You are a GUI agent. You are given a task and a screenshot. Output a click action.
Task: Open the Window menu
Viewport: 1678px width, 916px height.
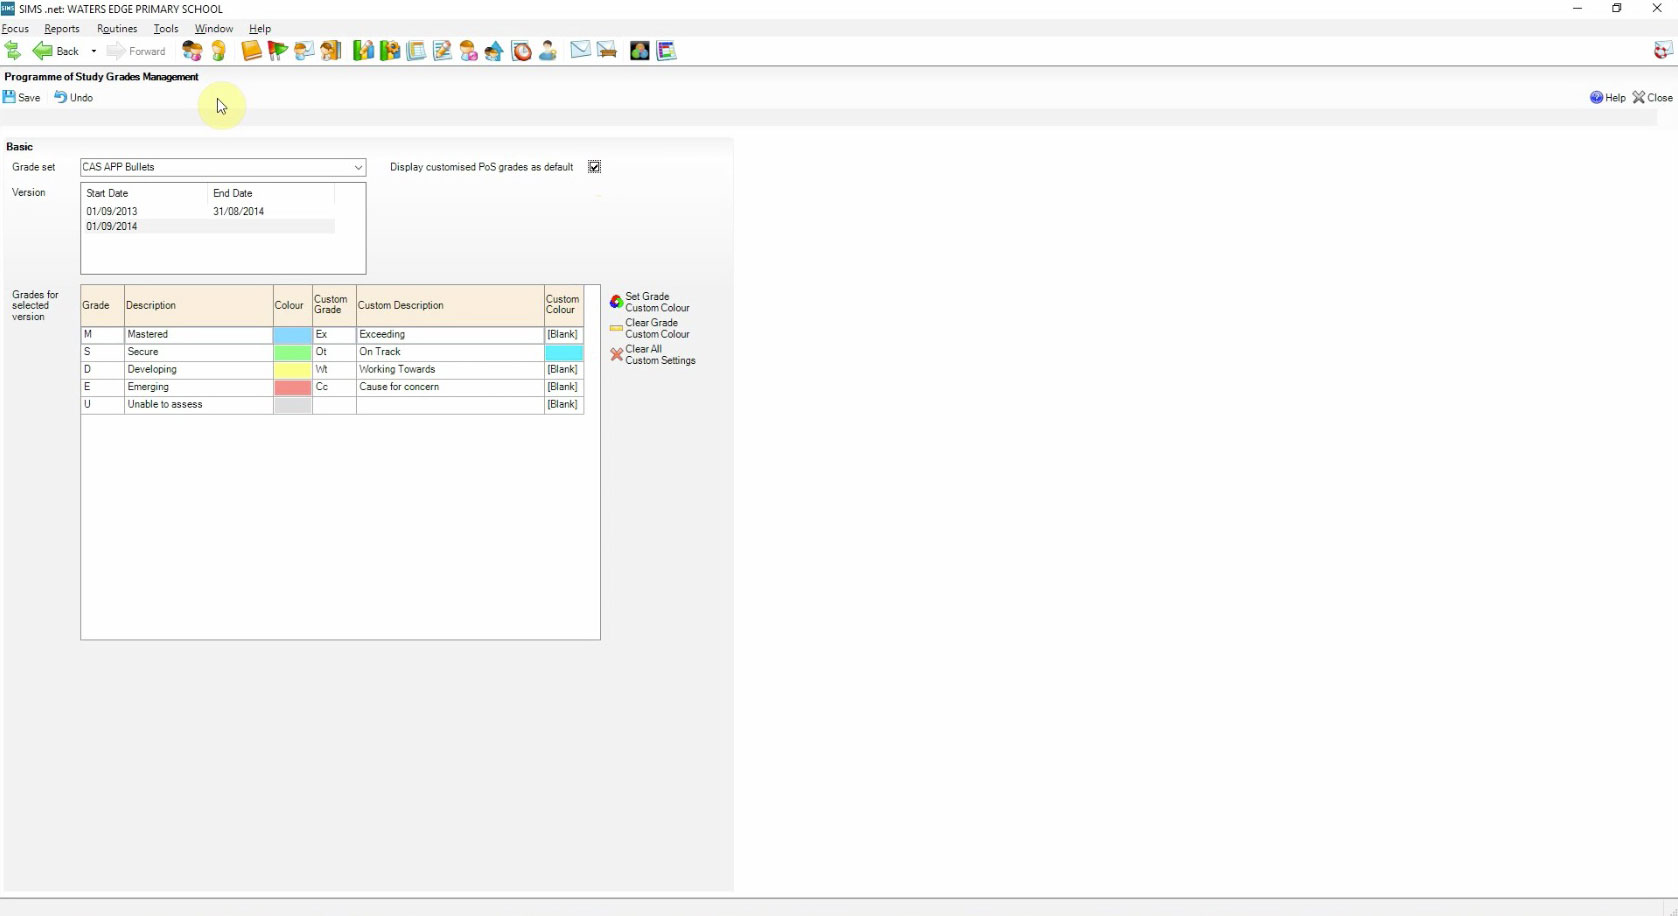pyautogui.click(x=214, y=29)
